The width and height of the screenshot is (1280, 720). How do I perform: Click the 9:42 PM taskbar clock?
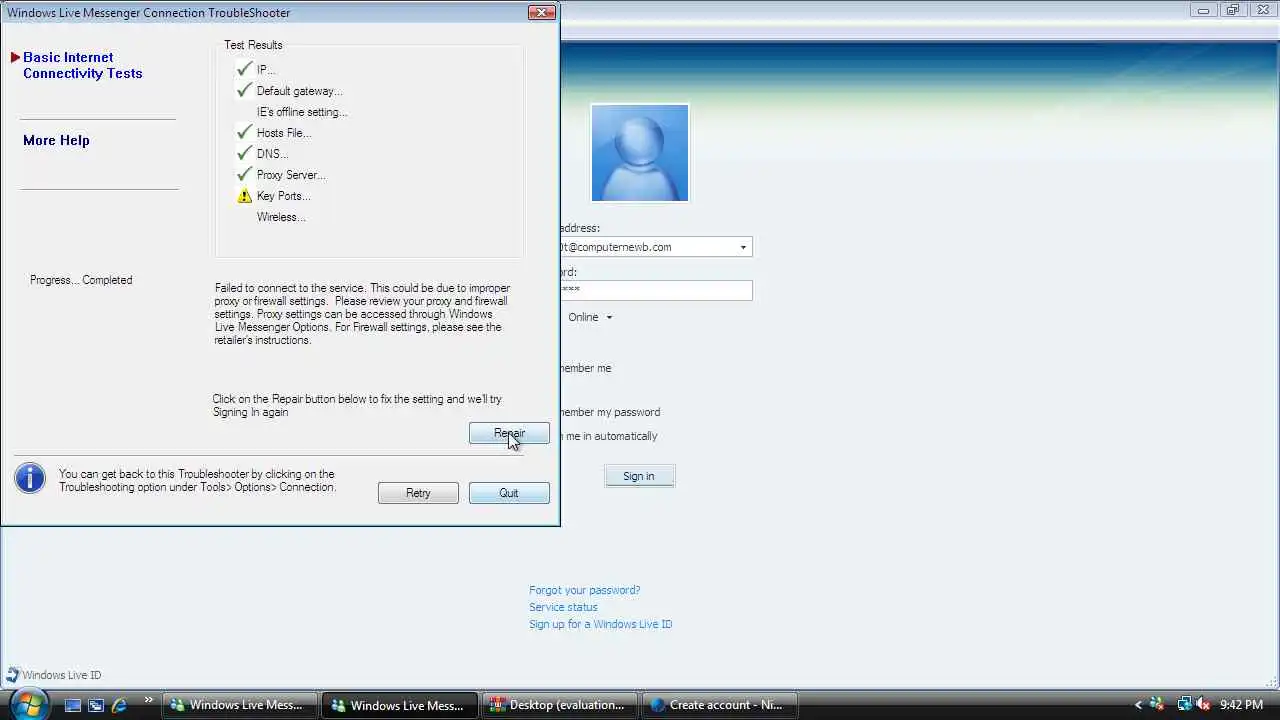(x=1241, y=705)
